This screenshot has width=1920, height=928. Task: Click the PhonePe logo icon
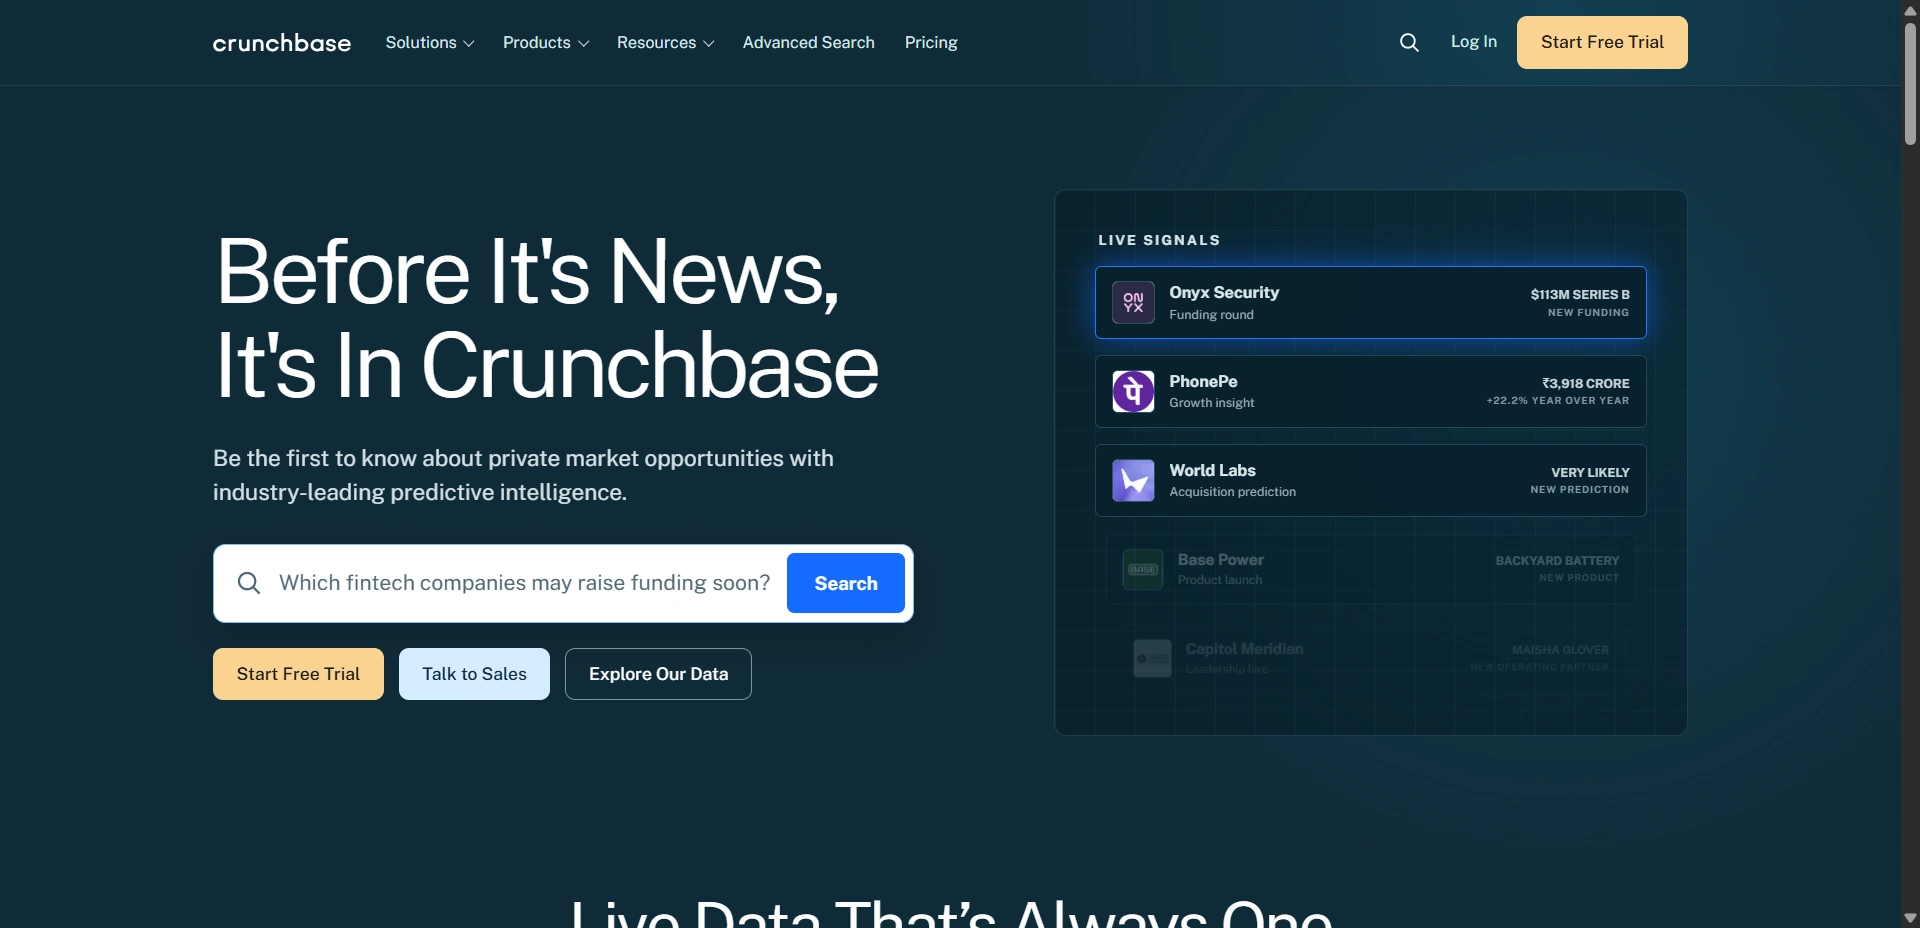point(1133,391)
